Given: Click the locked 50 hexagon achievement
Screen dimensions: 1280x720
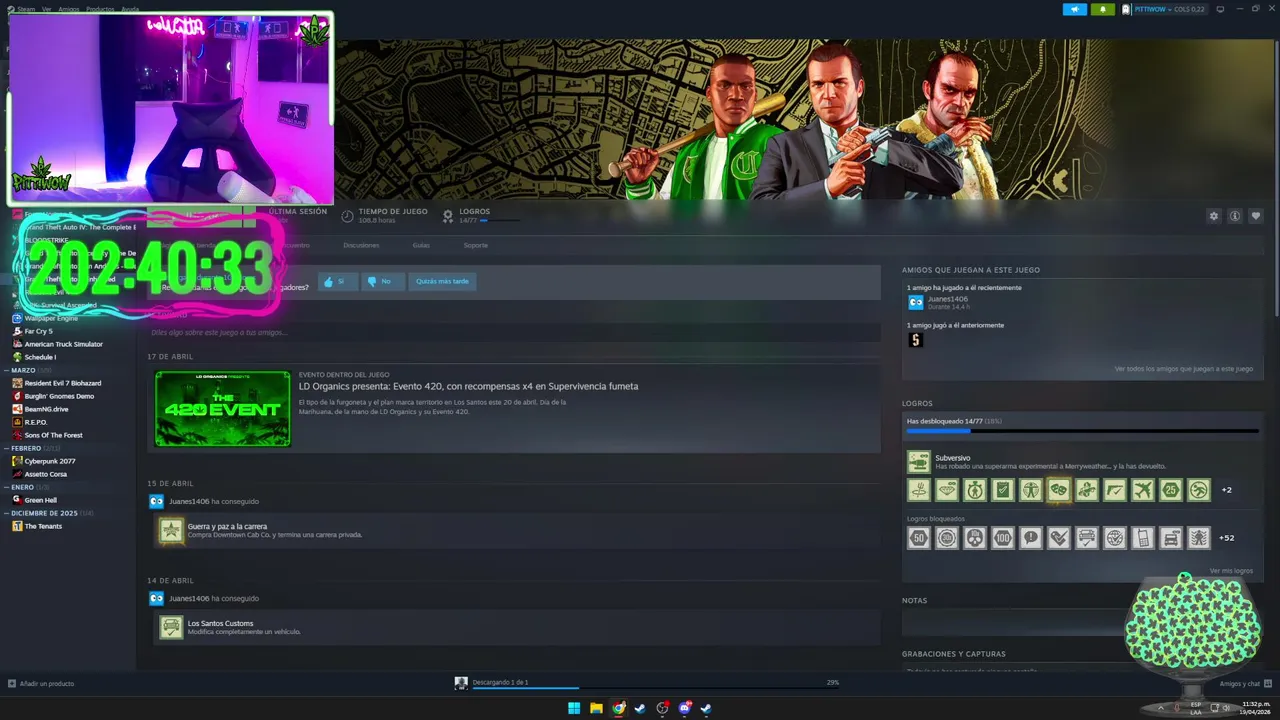Looking at the screenshot, I should click(x=918, y=538).
